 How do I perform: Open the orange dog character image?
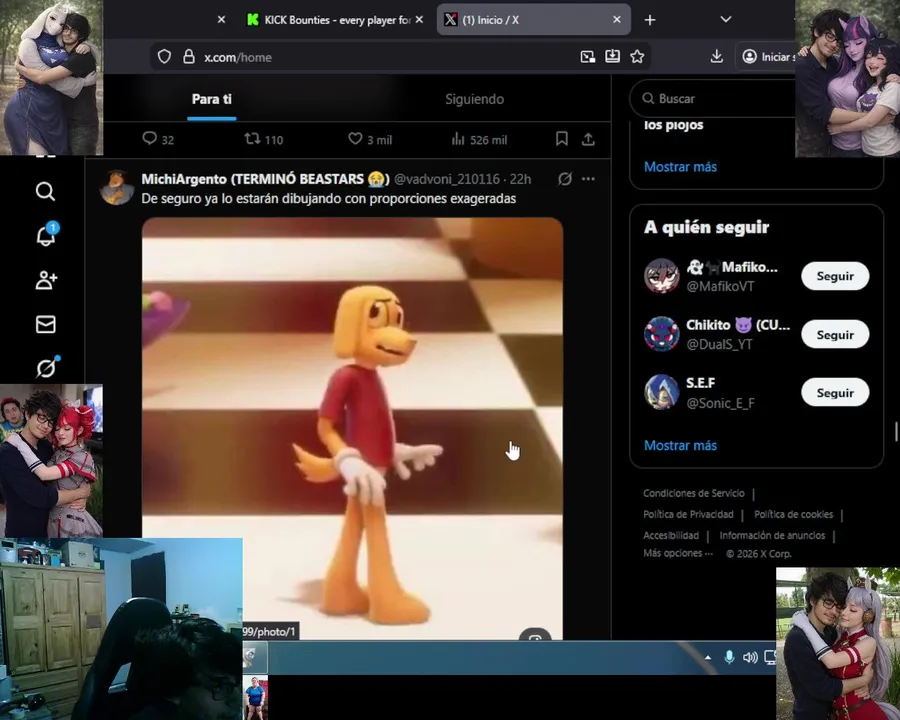click(x=352, y=428)
